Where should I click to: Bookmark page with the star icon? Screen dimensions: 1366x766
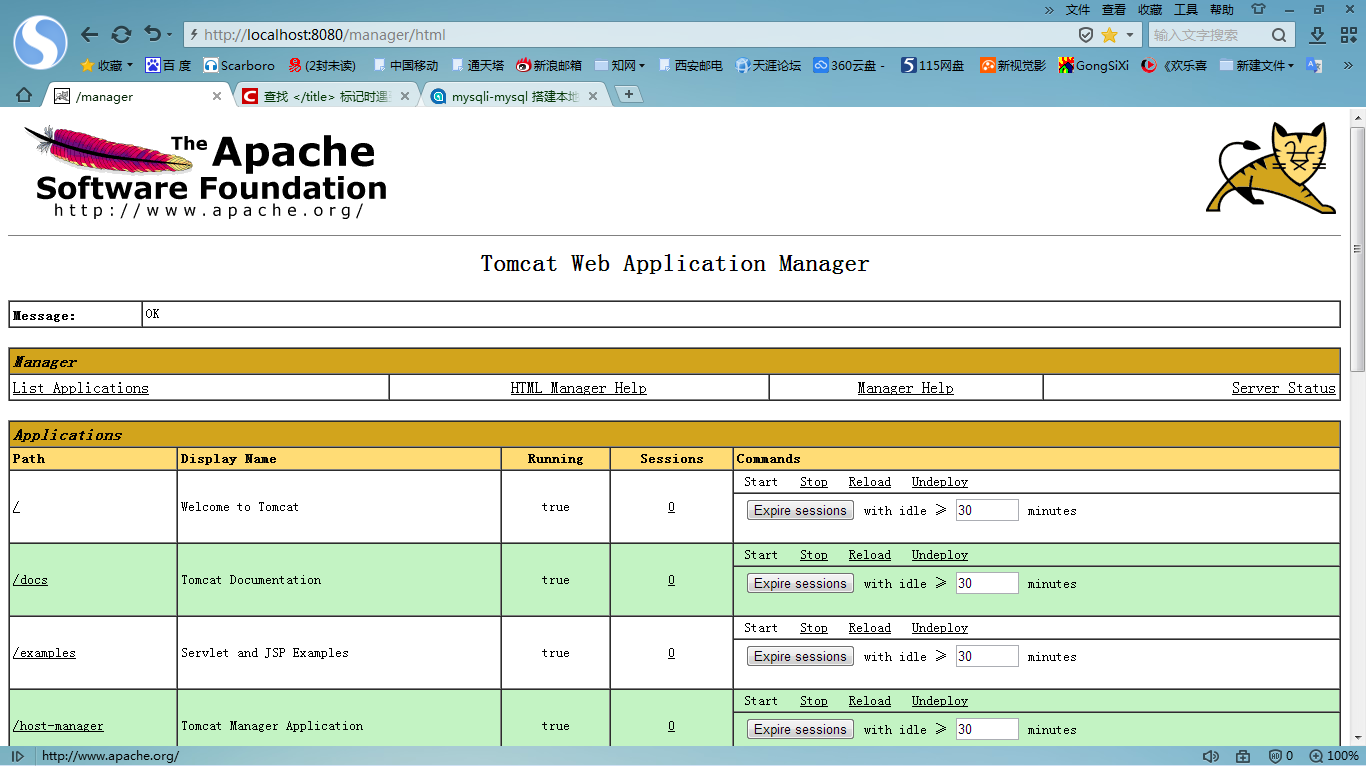(1109, 35)
